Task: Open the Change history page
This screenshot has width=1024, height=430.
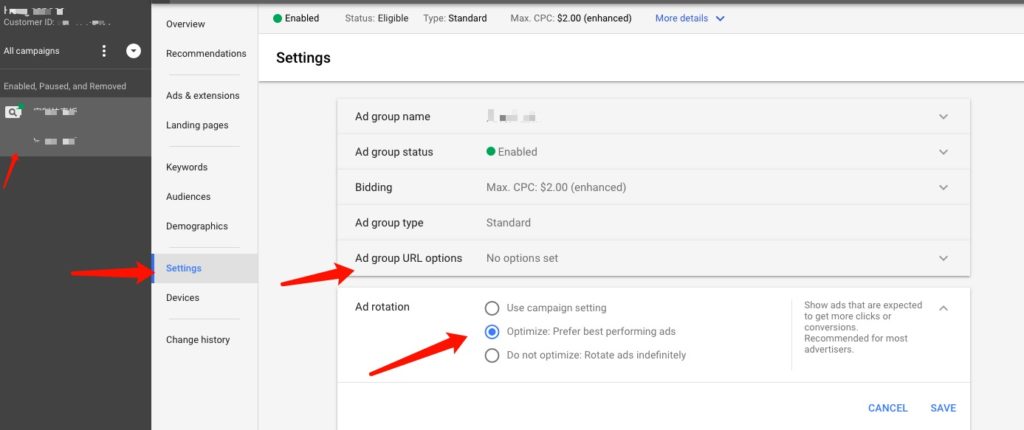Action: click(x=198, y=340)
